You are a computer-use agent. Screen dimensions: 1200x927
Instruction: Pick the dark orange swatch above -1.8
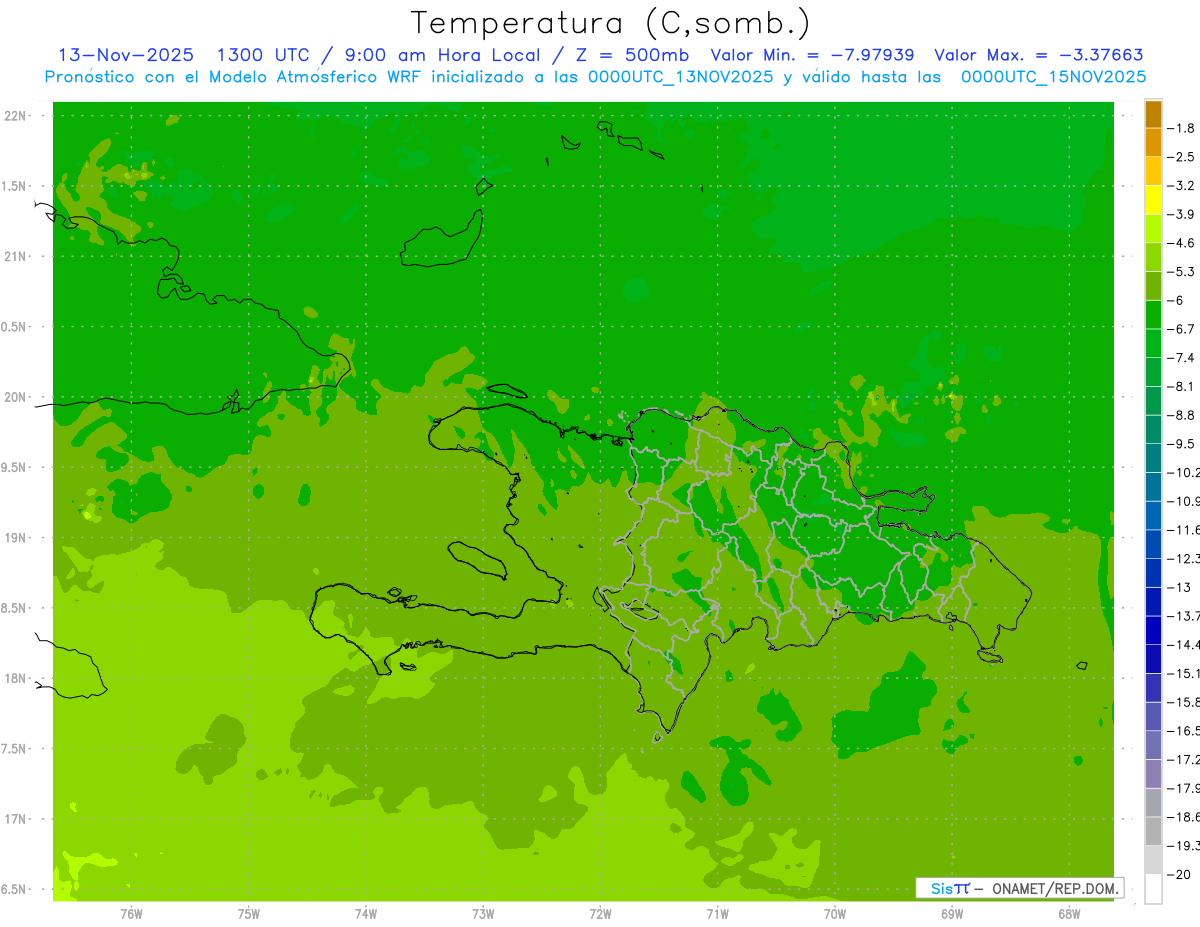click(1153, 114)
